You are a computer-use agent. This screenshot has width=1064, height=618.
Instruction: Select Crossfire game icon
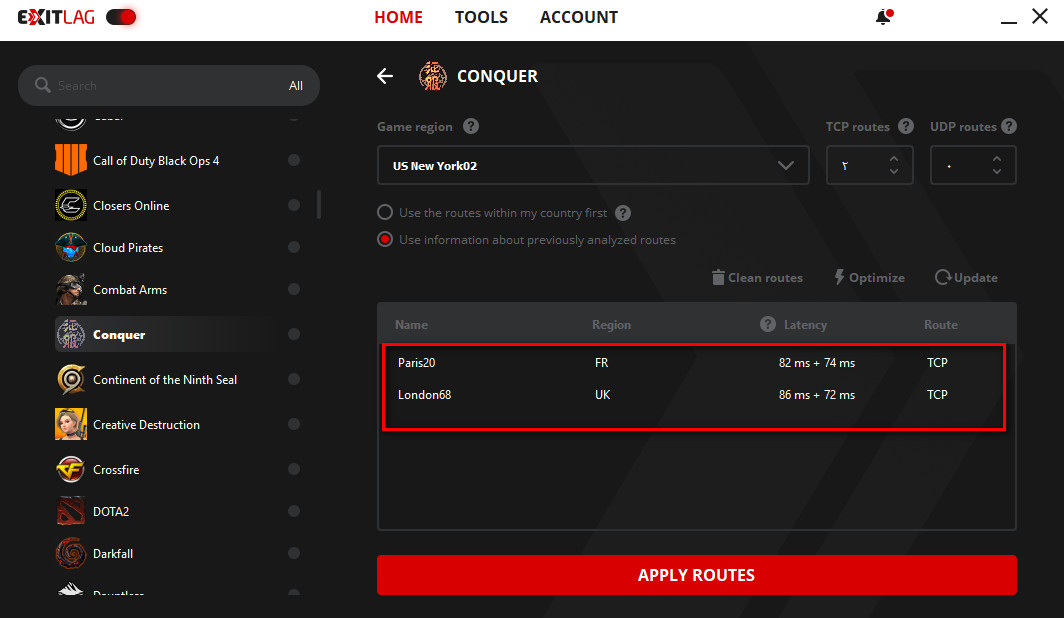[71, 469]
